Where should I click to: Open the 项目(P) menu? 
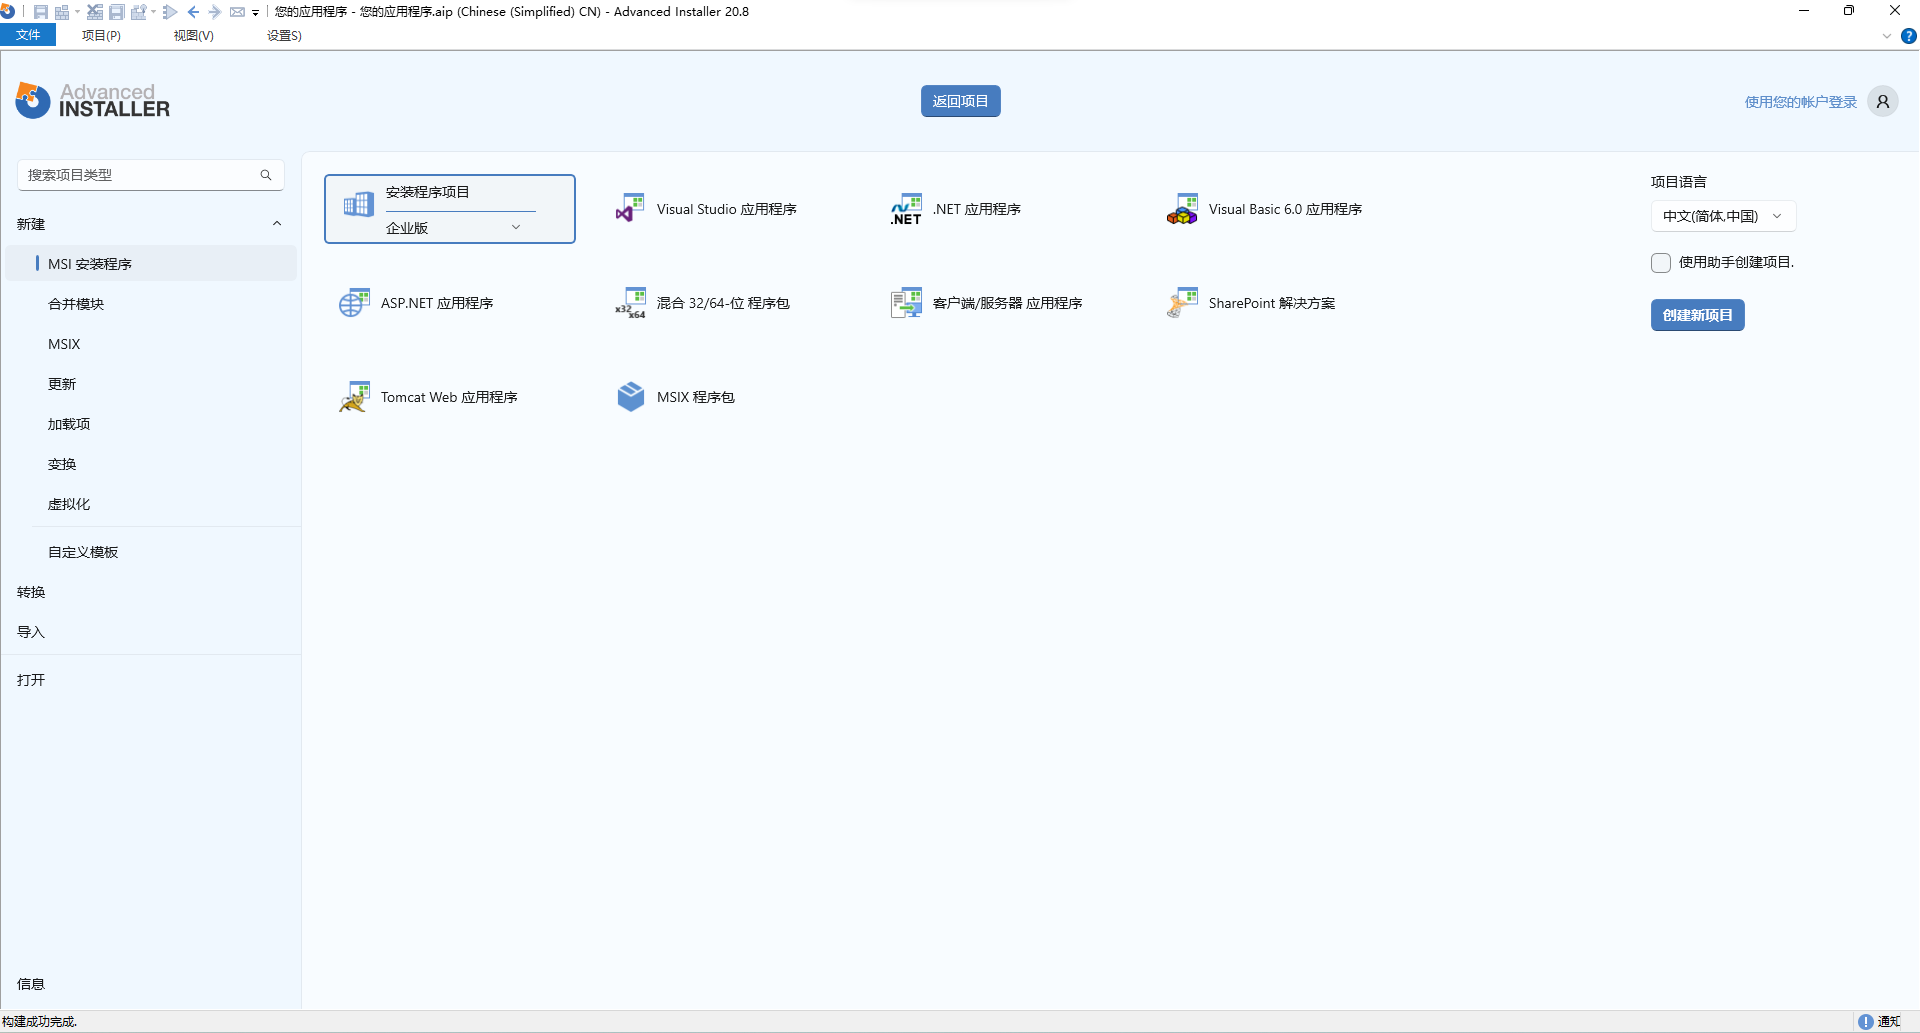click(101, 35)
